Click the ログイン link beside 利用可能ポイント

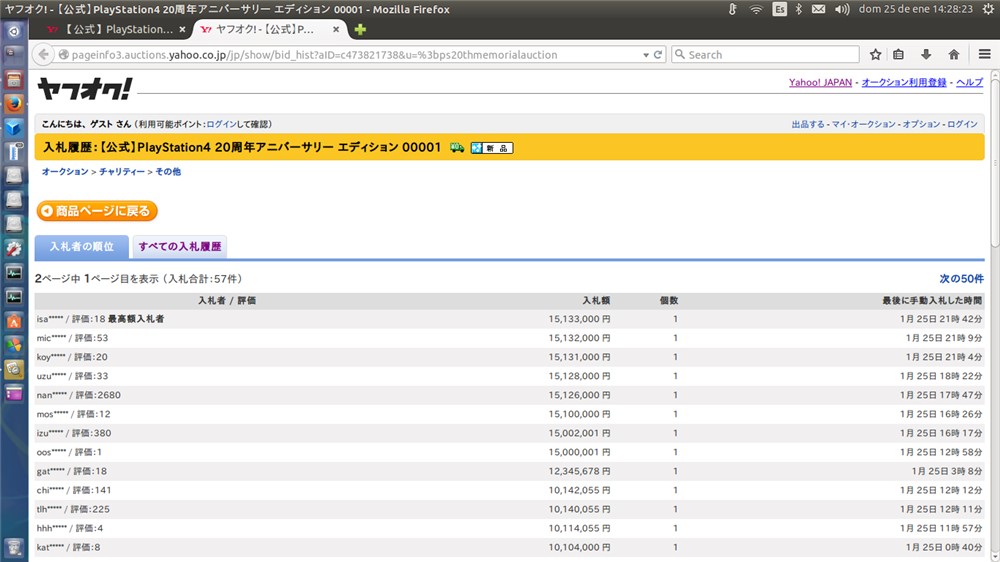[x=221, y=124]
